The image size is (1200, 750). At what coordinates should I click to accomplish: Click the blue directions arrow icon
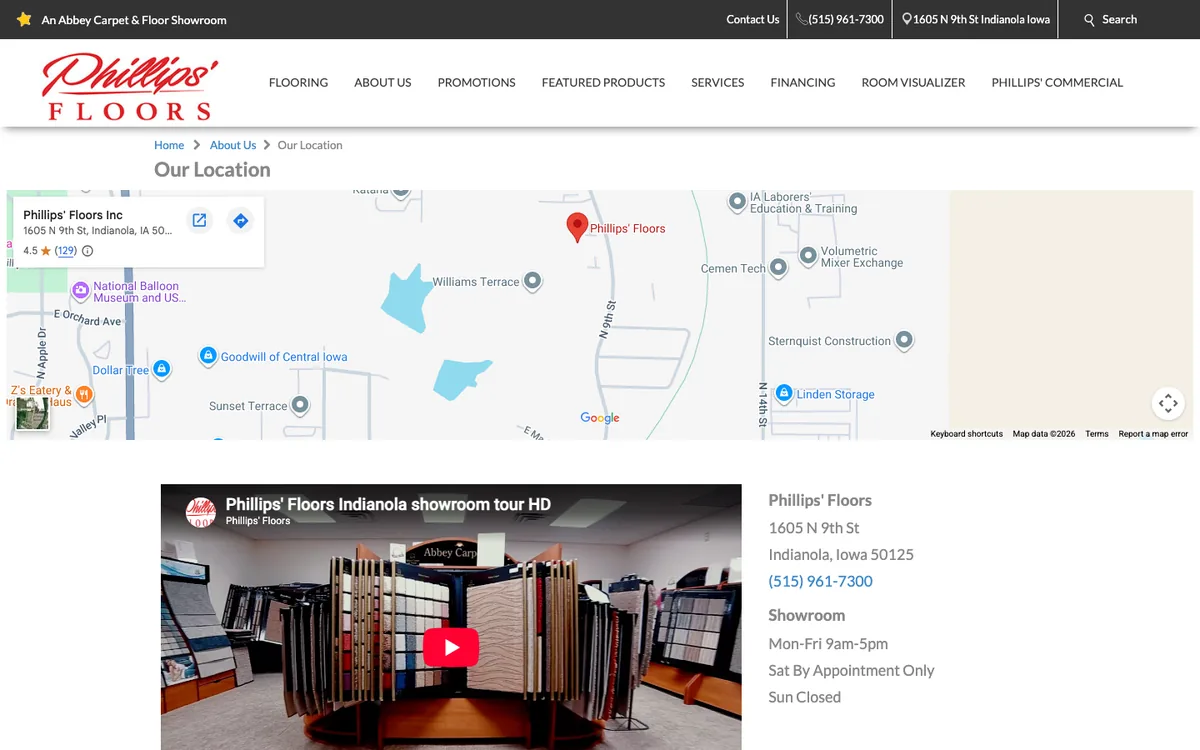pos(240,220)
